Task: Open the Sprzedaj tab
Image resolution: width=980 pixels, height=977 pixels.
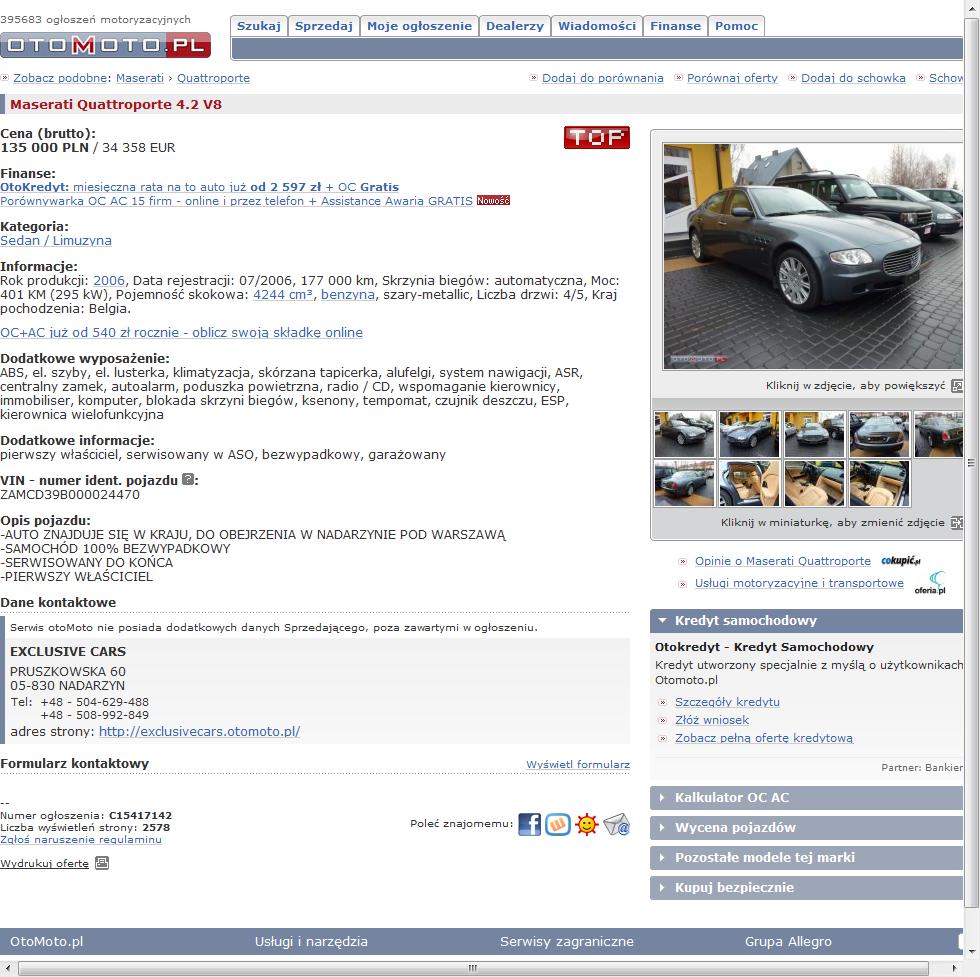Action: 324,26
